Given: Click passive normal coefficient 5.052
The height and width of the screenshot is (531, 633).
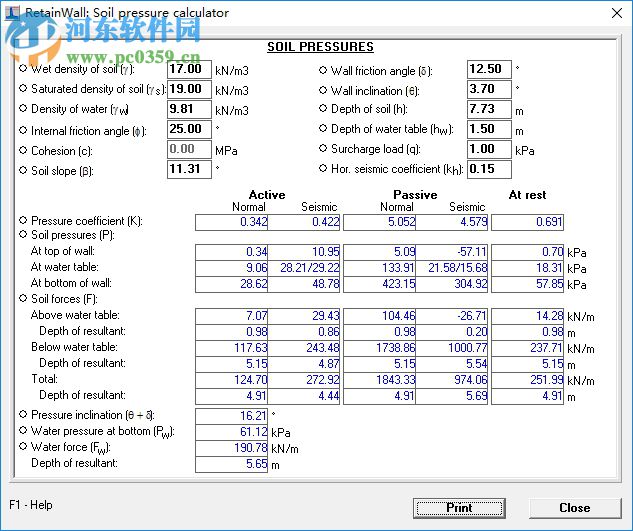Looking at the screenshot, I should click(380, 222).
